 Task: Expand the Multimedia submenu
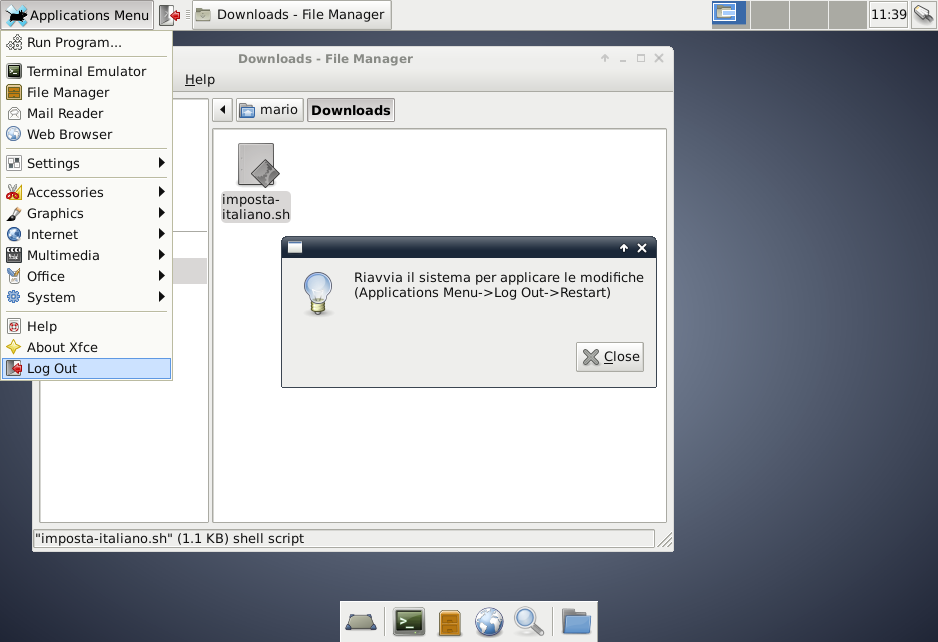point(87,255)
